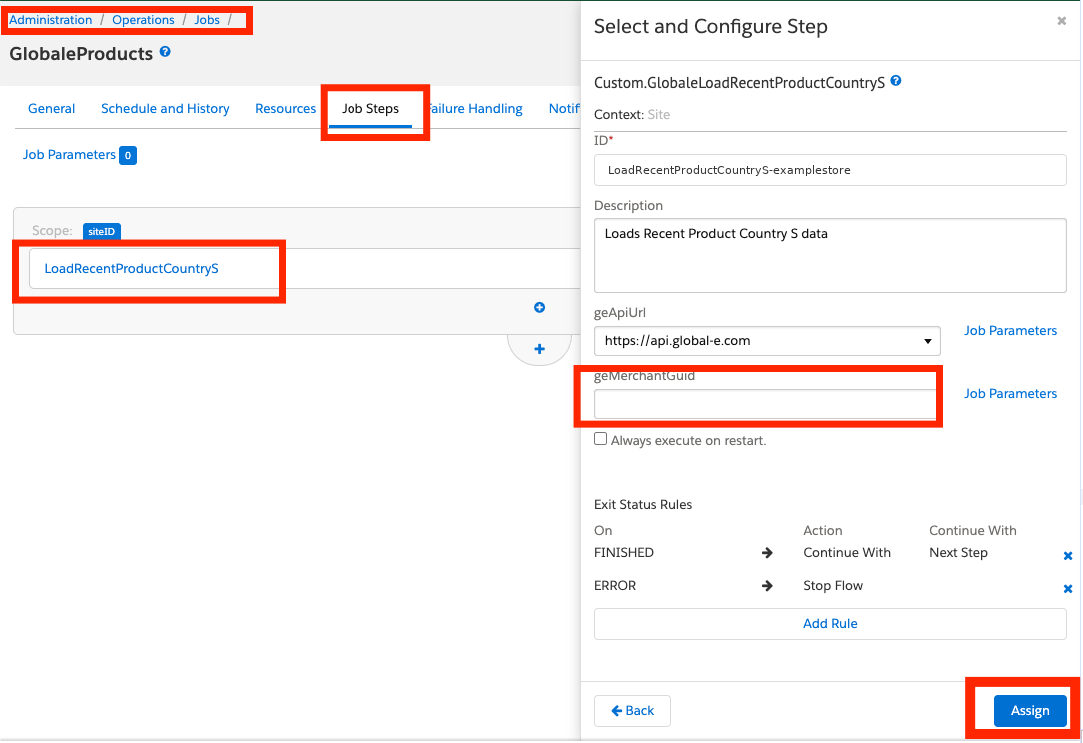Viewport: 1083px width, 743px height.
Task: Enable Always execute on restart checkbox
Action: [x=601, y=439]
